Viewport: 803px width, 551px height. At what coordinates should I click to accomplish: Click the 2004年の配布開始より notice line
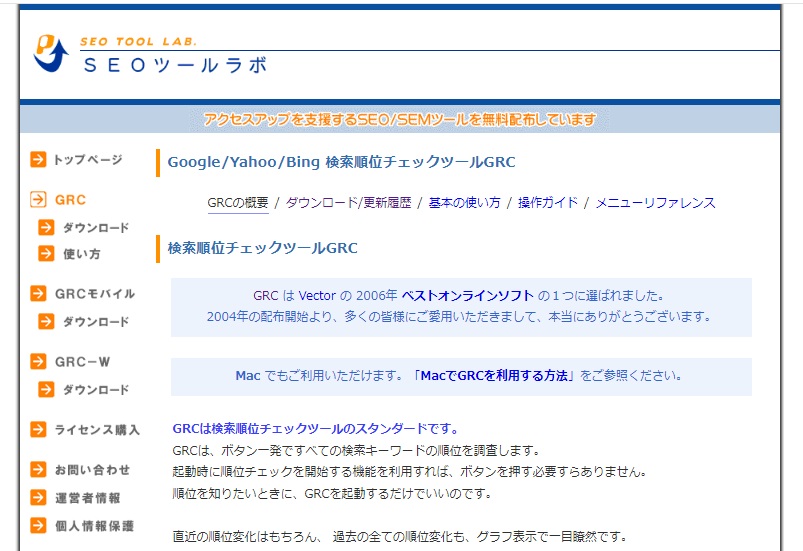(459, 317)
